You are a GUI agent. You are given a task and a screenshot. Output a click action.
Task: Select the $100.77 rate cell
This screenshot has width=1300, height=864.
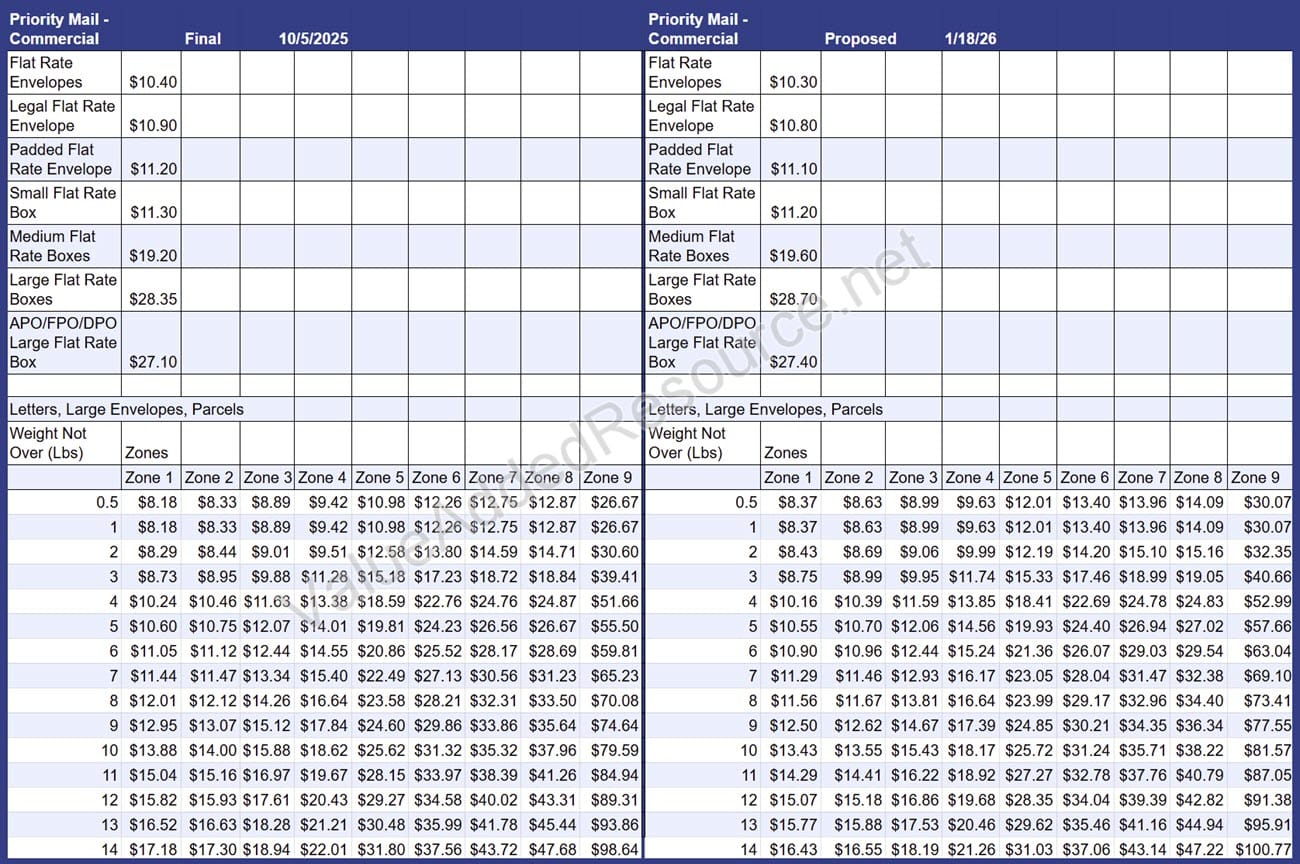[1265, 849]
